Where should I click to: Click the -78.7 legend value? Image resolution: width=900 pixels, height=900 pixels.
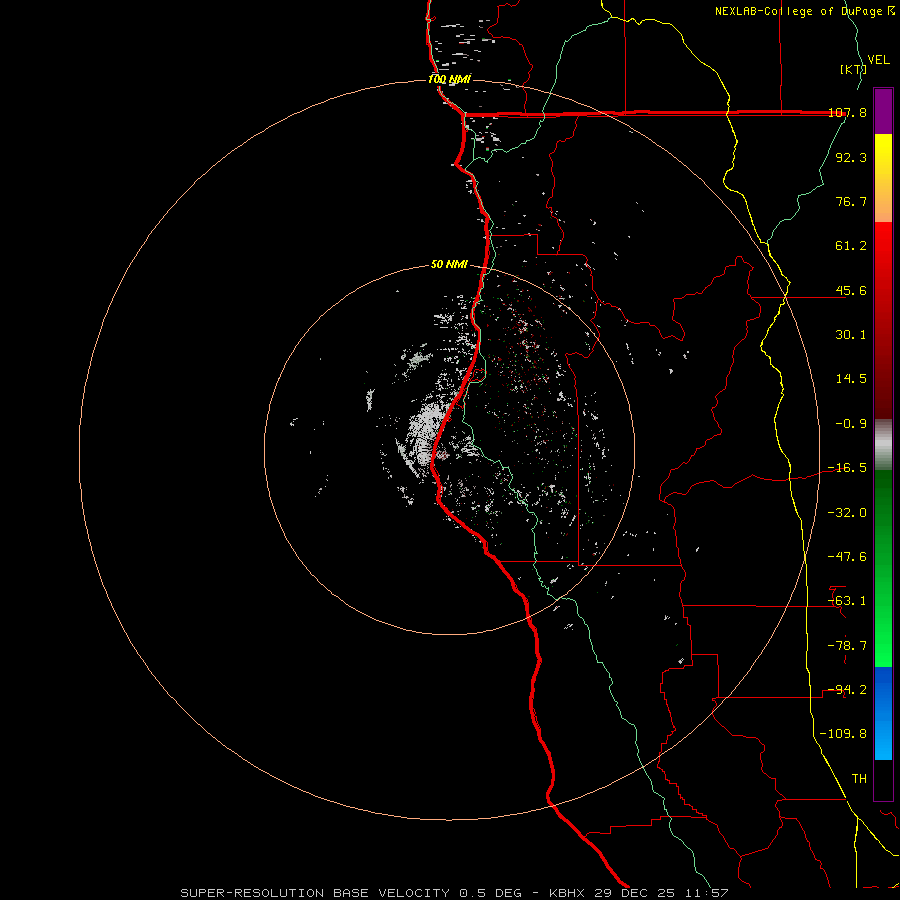[x=848, y=646]
